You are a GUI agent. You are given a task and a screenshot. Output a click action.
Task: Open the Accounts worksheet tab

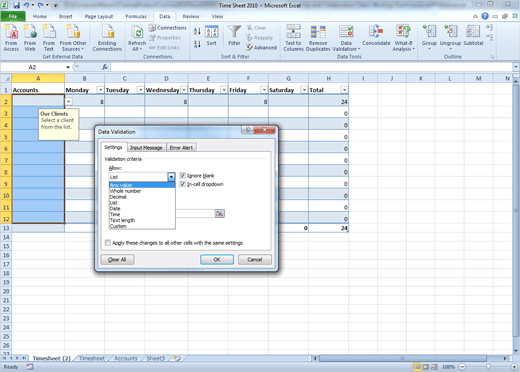tap(126, 358)
